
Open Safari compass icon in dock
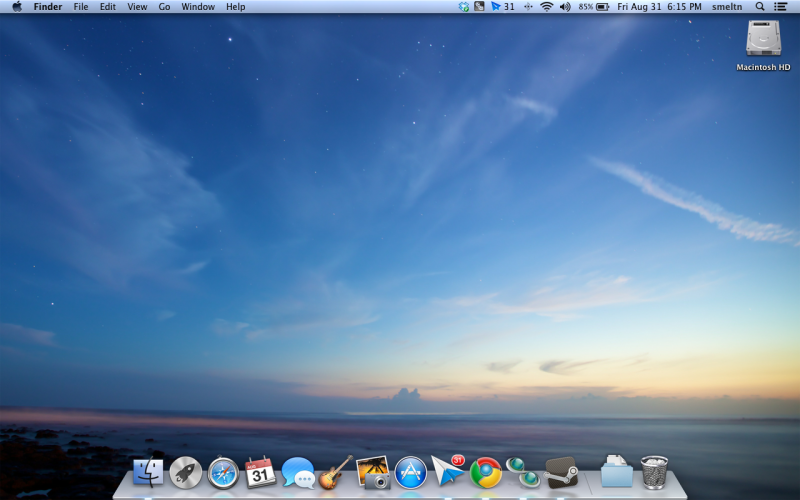pyautogui.click(x=223, y=472)
